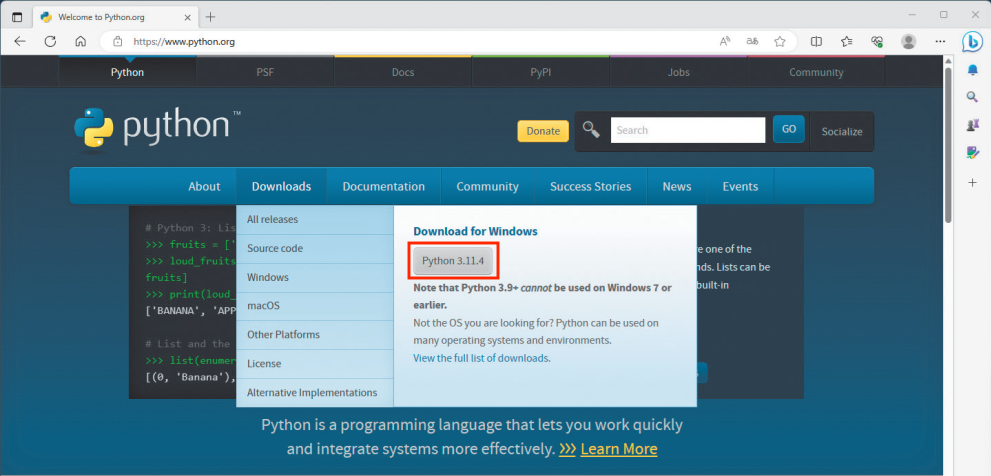The width and height of the screenshot is (991, 476).
Task: Follow the Learn More link
Action: tap(619, 449)
